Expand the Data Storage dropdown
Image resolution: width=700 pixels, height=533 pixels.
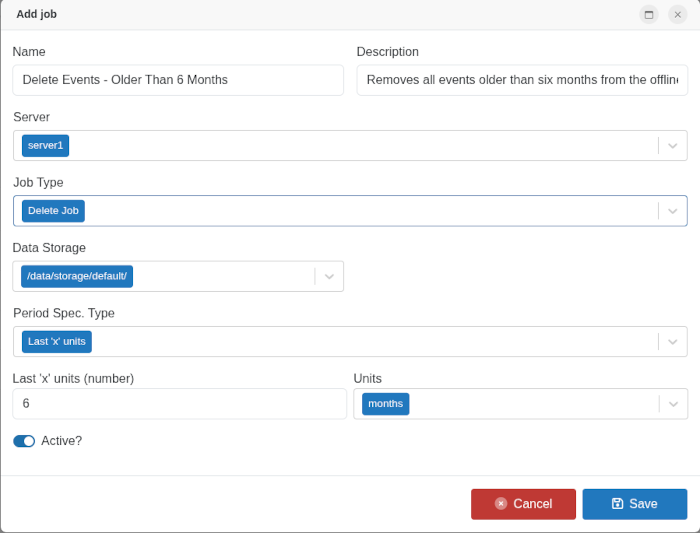click(x=329, y=276)
